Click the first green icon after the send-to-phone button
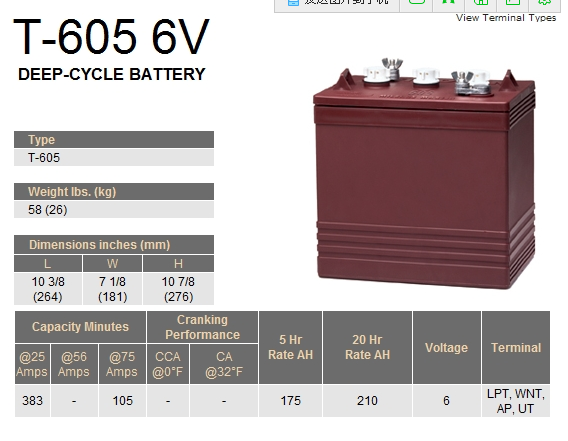 (x=417, y=2)
